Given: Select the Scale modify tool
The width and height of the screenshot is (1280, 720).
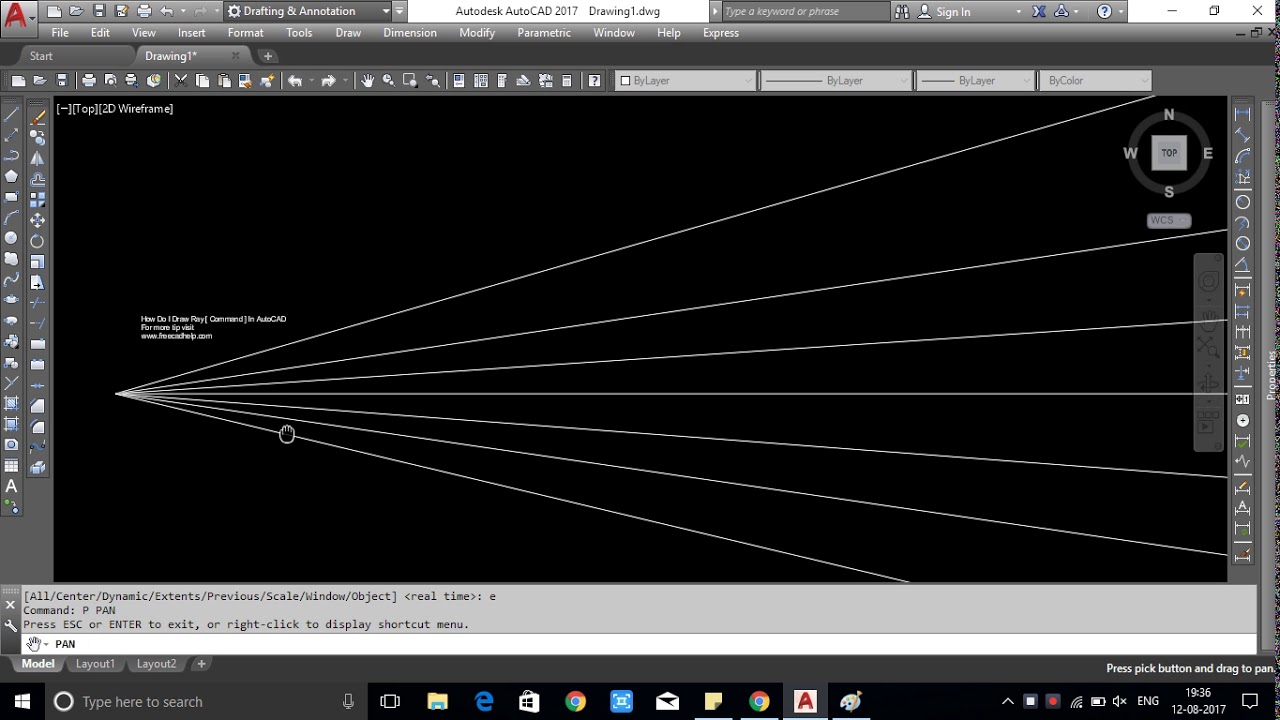Looking at the screenshot, I should (38, 262).
